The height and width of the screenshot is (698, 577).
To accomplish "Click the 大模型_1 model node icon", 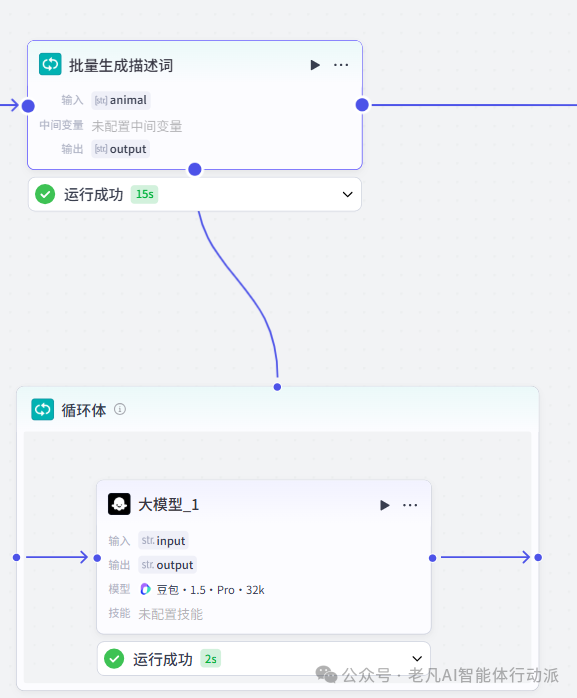I will click(119, 504).
